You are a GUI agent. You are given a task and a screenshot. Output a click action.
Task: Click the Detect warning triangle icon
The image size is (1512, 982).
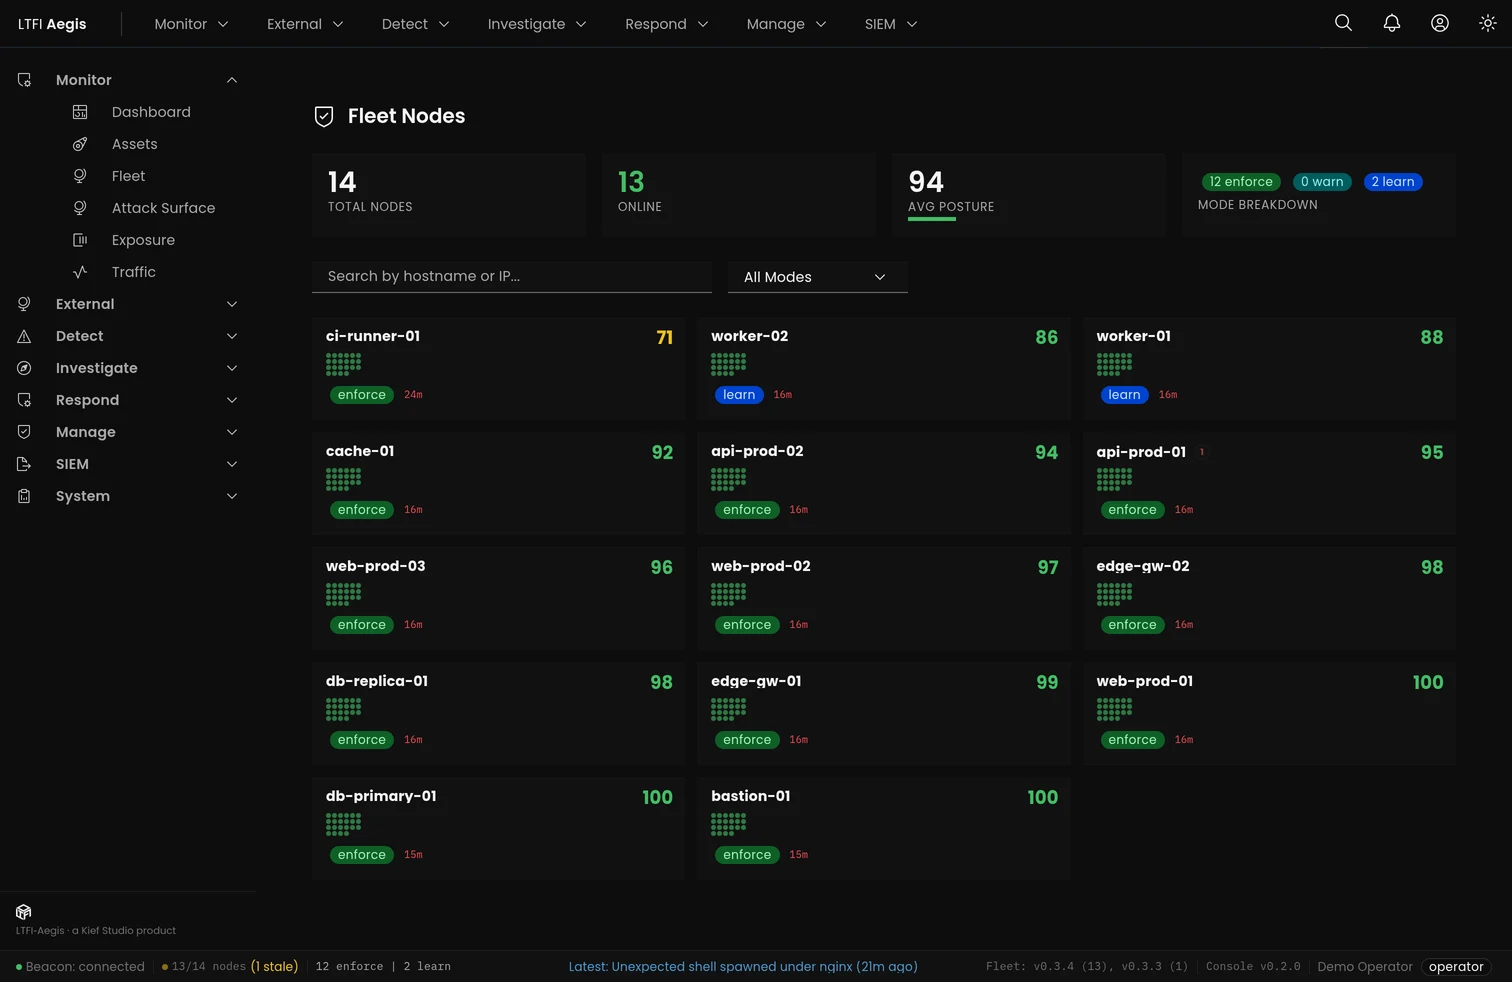pyautogui.click(x=24, y=336)
